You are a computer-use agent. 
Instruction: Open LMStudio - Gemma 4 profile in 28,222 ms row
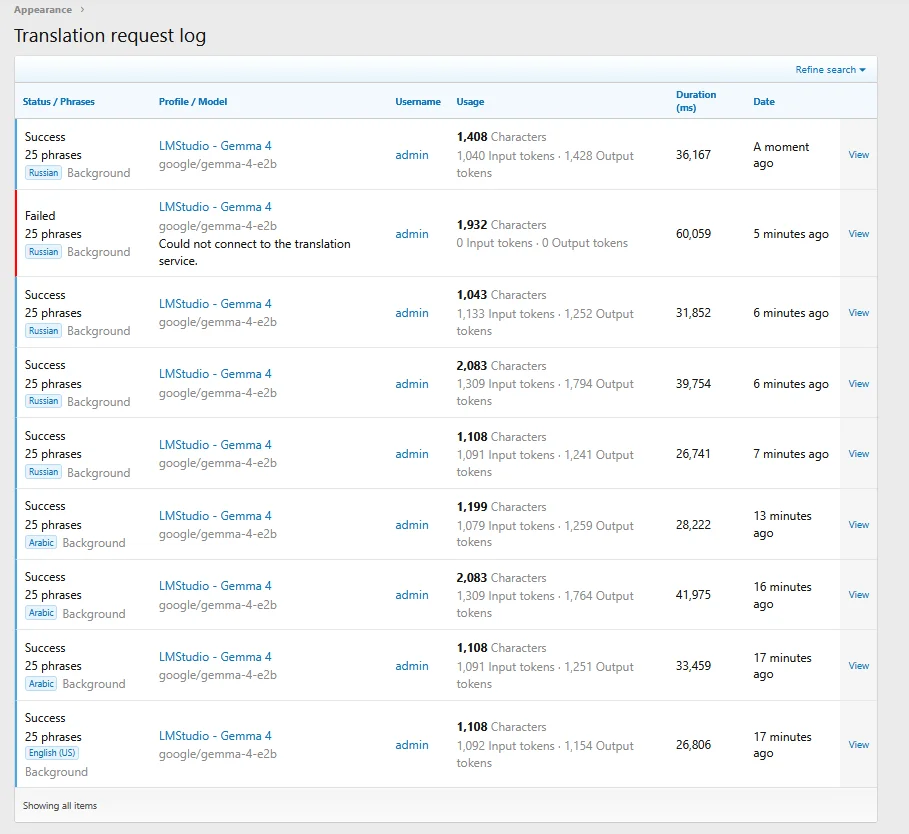pos(215,516)
